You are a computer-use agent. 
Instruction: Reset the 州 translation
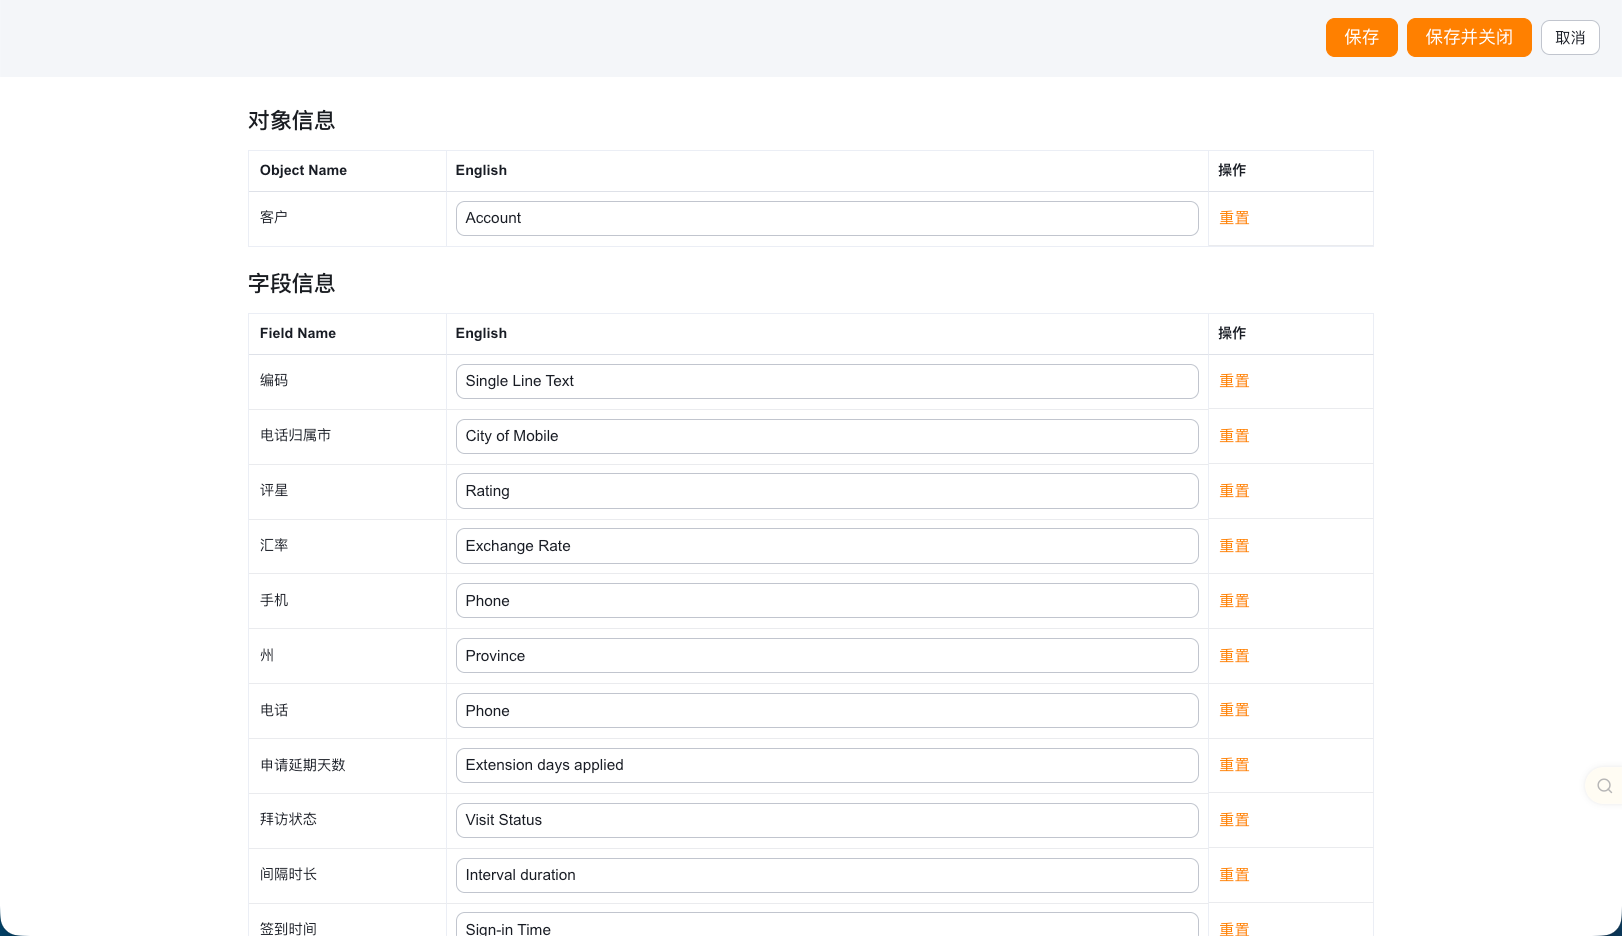(1234, 656)
